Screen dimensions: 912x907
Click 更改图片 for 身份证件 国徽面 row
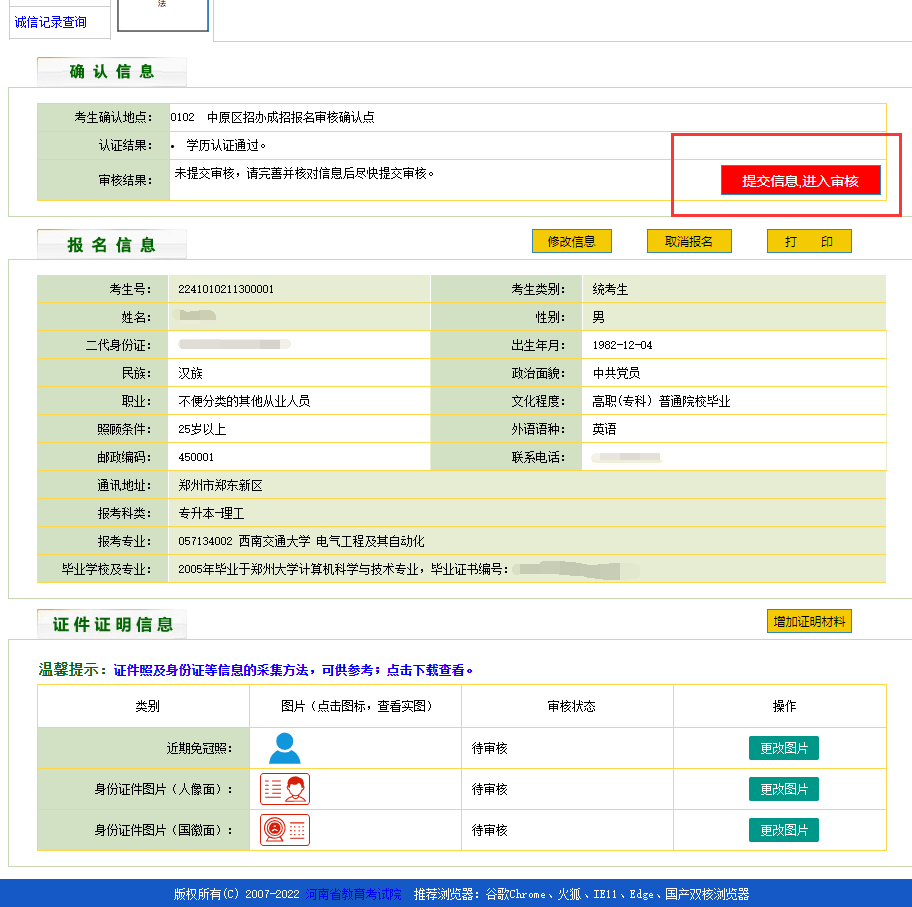(x=783, y=830)
